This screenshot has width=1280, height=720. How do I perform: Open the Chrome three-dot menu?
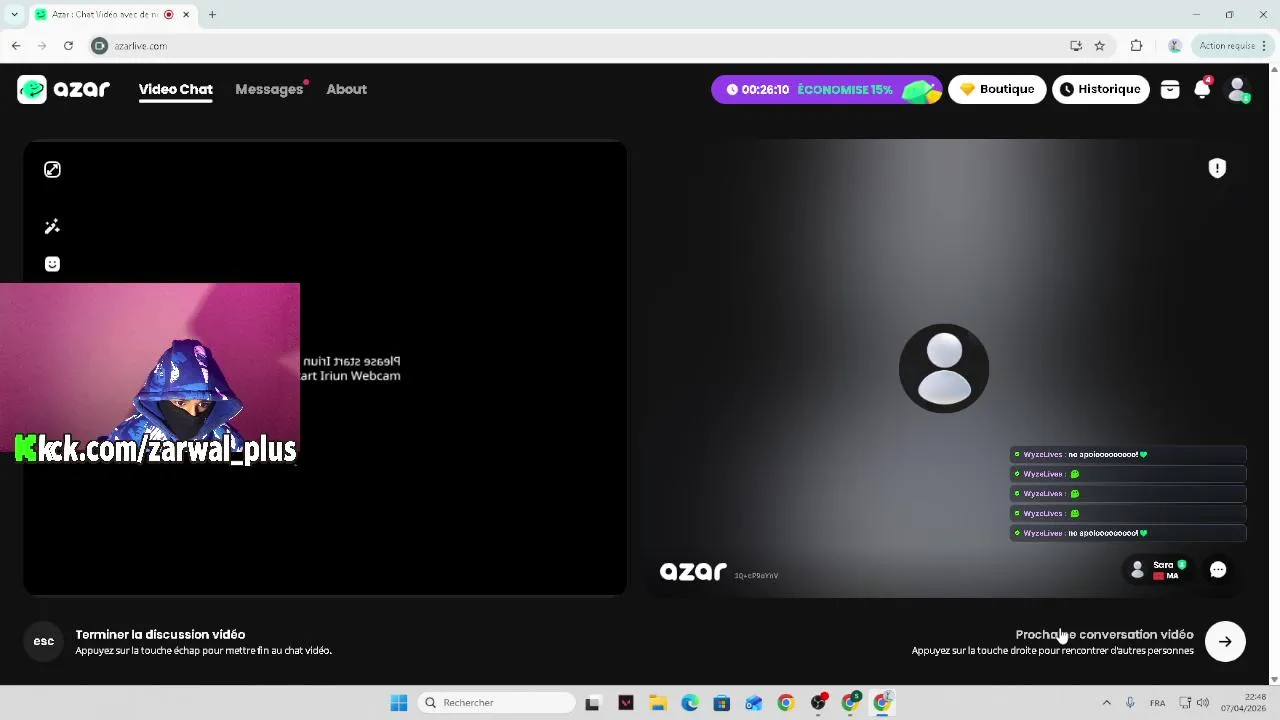(1264, 45)
